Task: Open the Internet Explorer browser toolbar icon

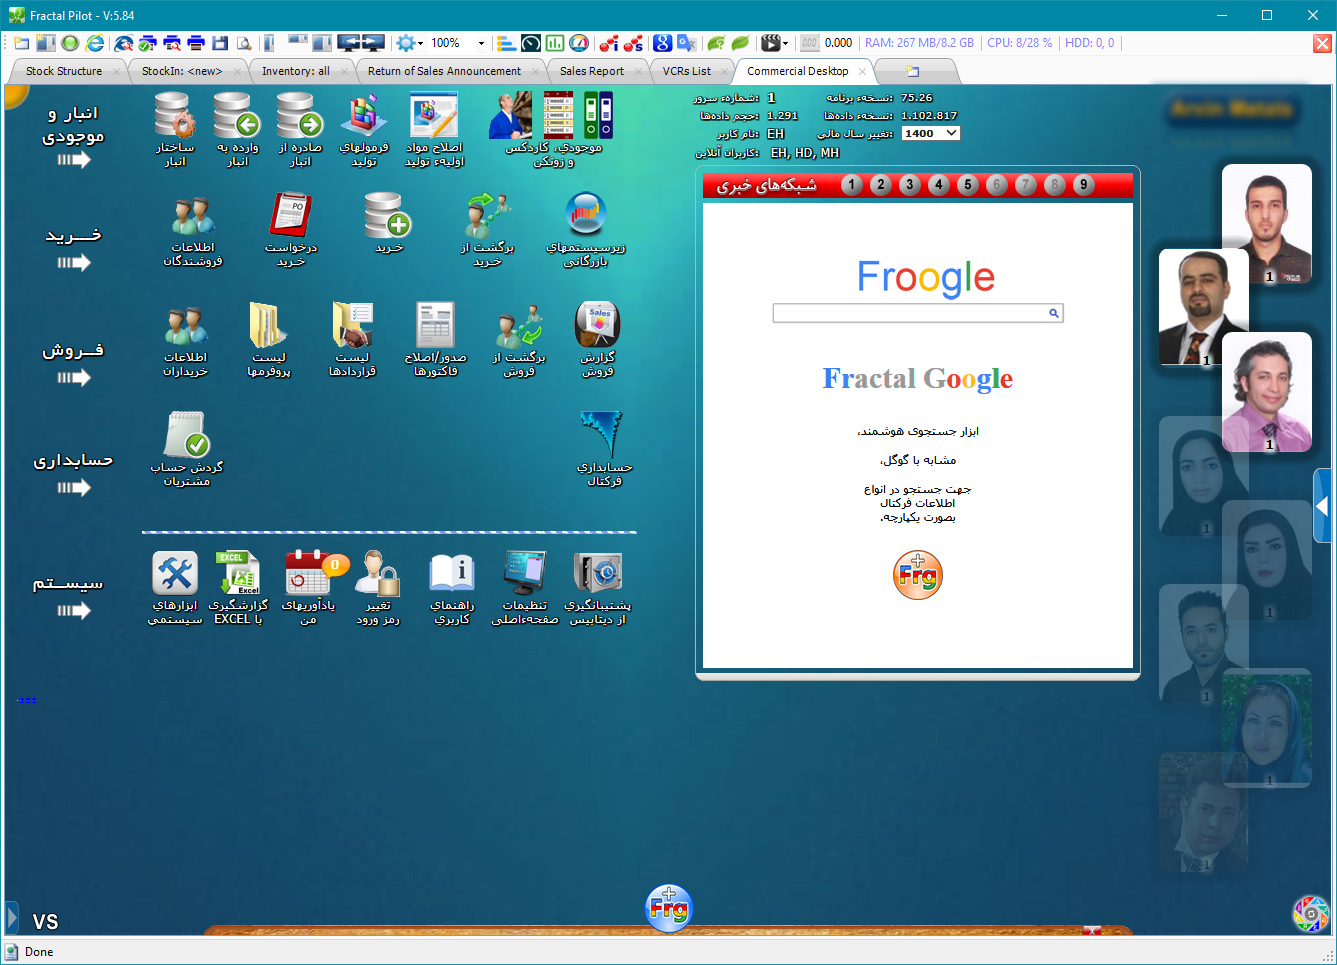Action: [x=95, y=43]
